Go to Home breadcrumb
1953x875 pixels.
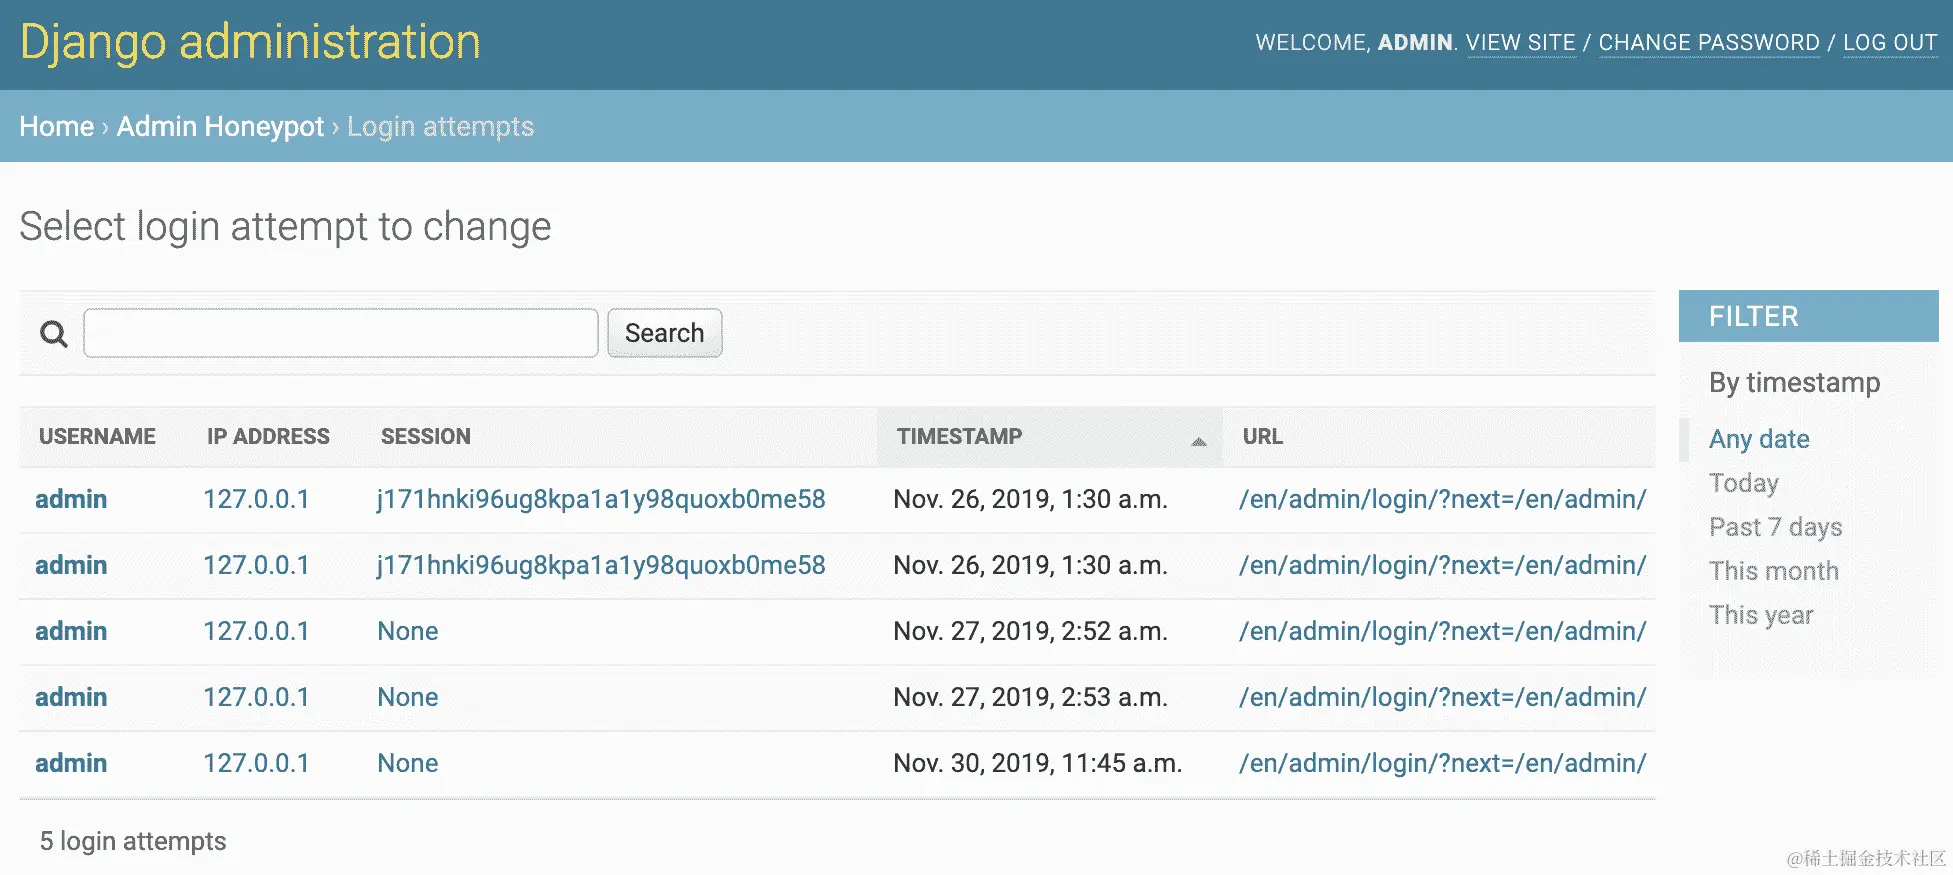pyautogui.click(x=57, y=127)
